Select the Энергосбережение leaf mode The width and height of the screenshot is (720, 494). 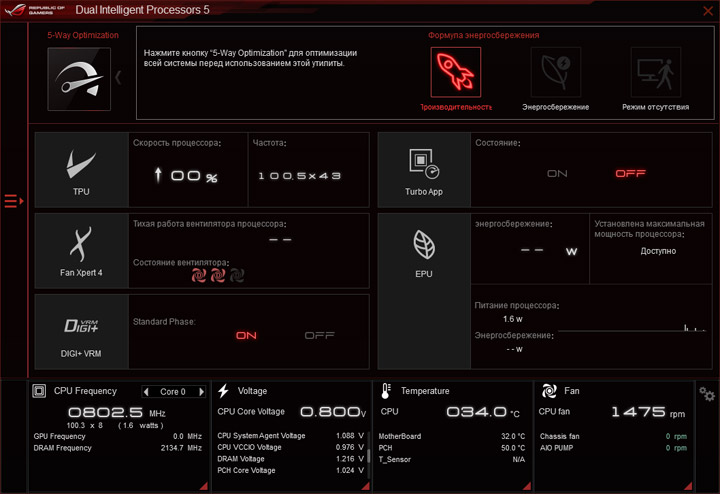pyautogui.click(x=556, y=72)
